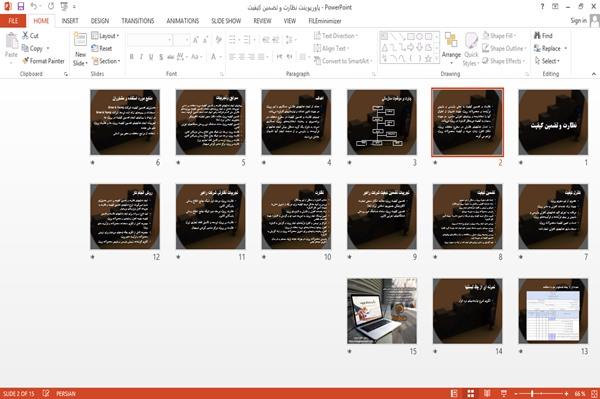The width and height of the screenshot is (600, 399).
Task: Click transition star under slide 6
Action: tap(93, 163)
